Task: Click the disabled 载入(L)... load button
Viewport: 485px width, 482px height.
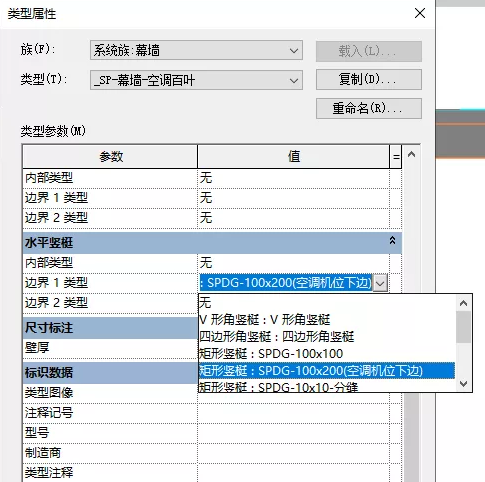Action: 369,51
